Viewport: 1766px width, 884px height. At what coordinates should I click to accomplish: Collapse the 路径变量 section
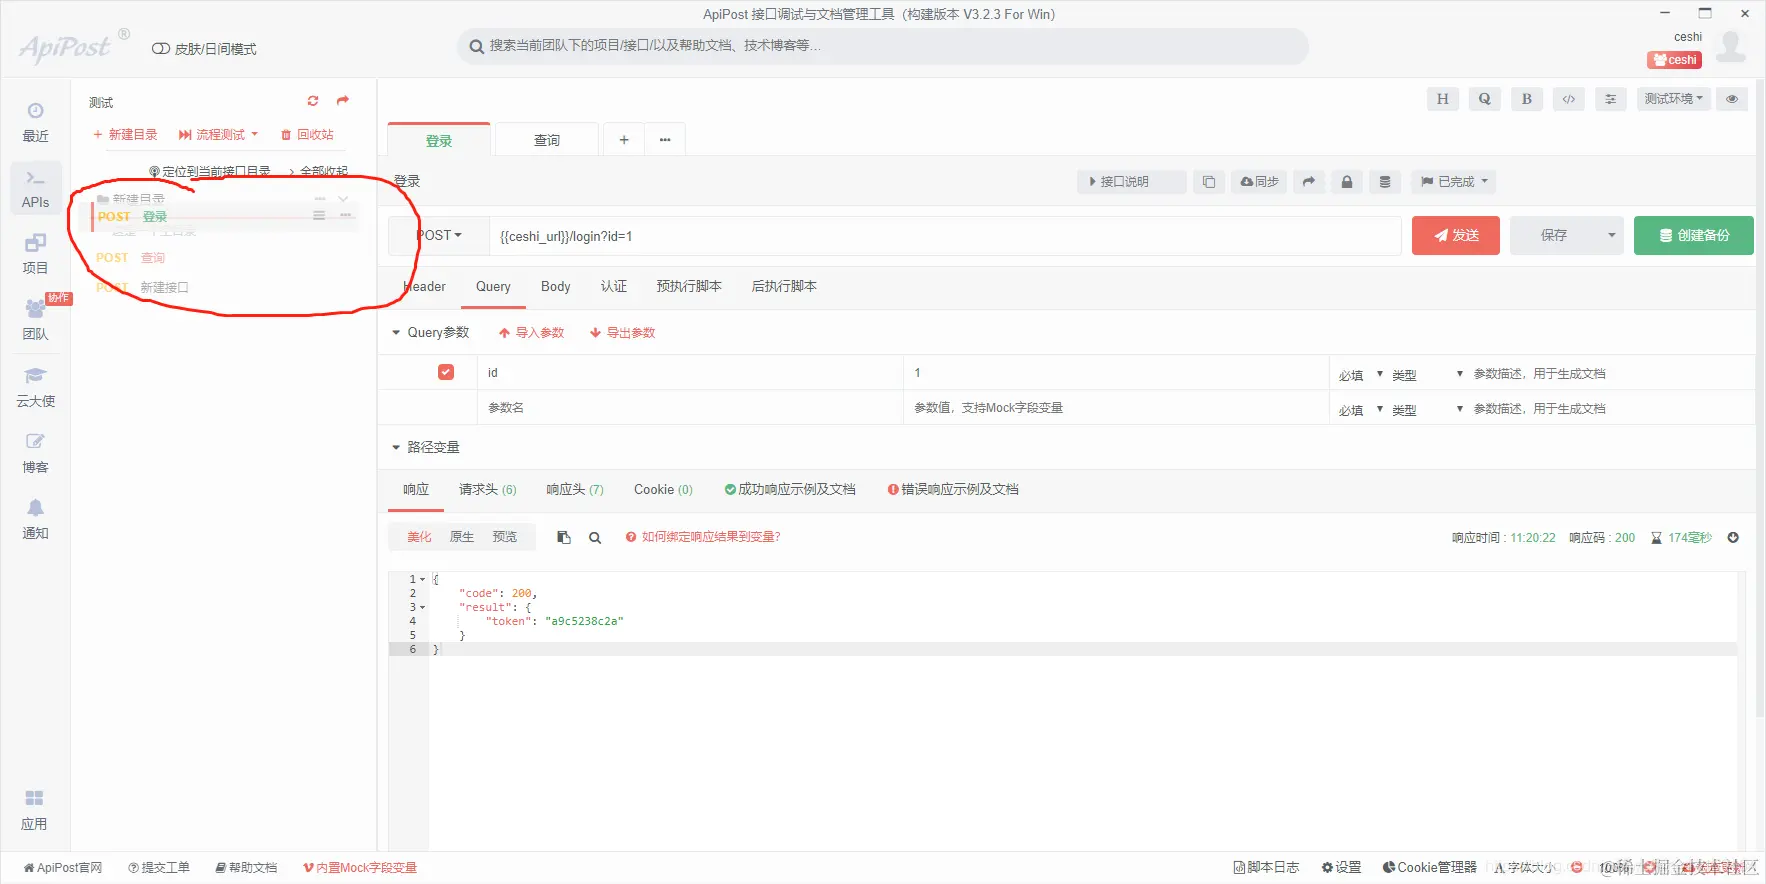[426, 447]
